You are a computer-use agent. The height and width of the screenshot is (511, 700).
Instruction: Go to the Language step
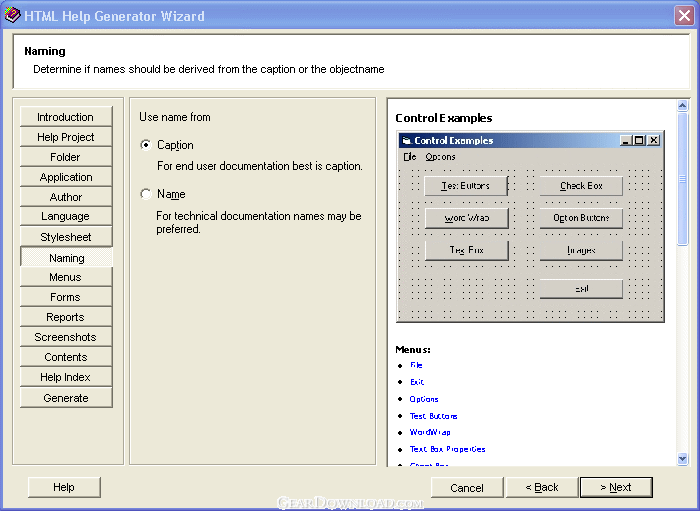click(66, 216)
